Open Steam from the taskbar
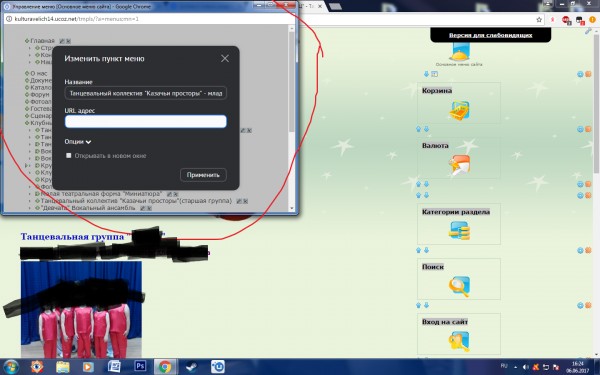The height and width of the screenshot is (375, 600). pos(191,367)
